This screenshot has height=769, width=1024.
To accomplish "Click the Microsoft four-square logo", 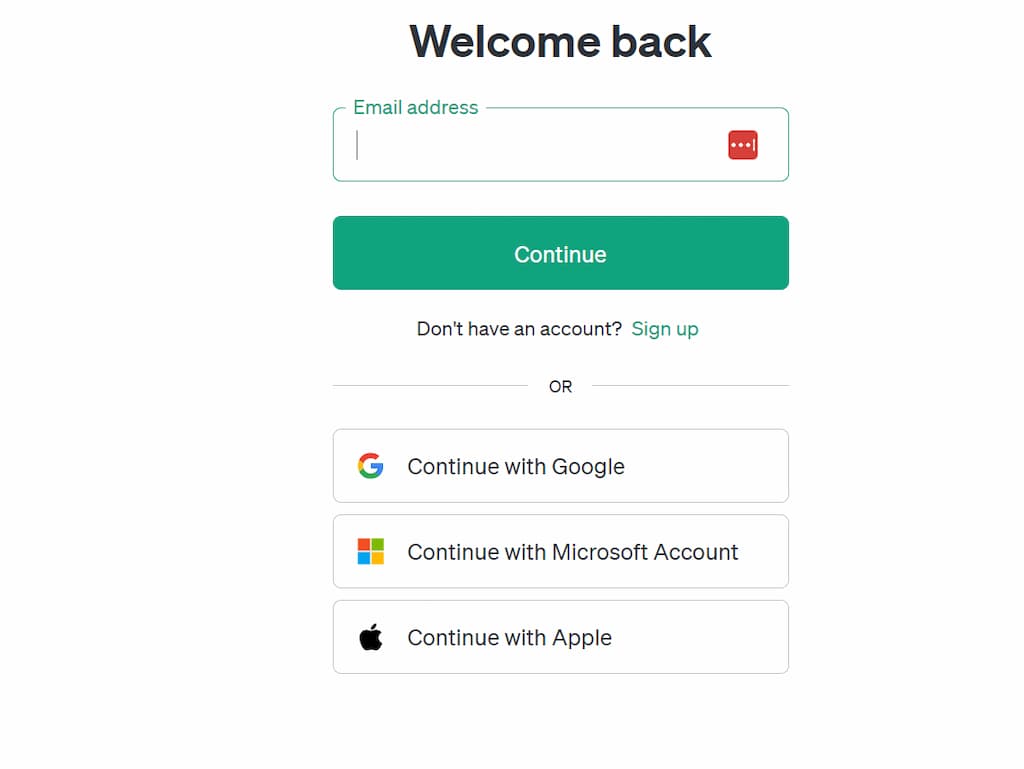I will (370, 552).
